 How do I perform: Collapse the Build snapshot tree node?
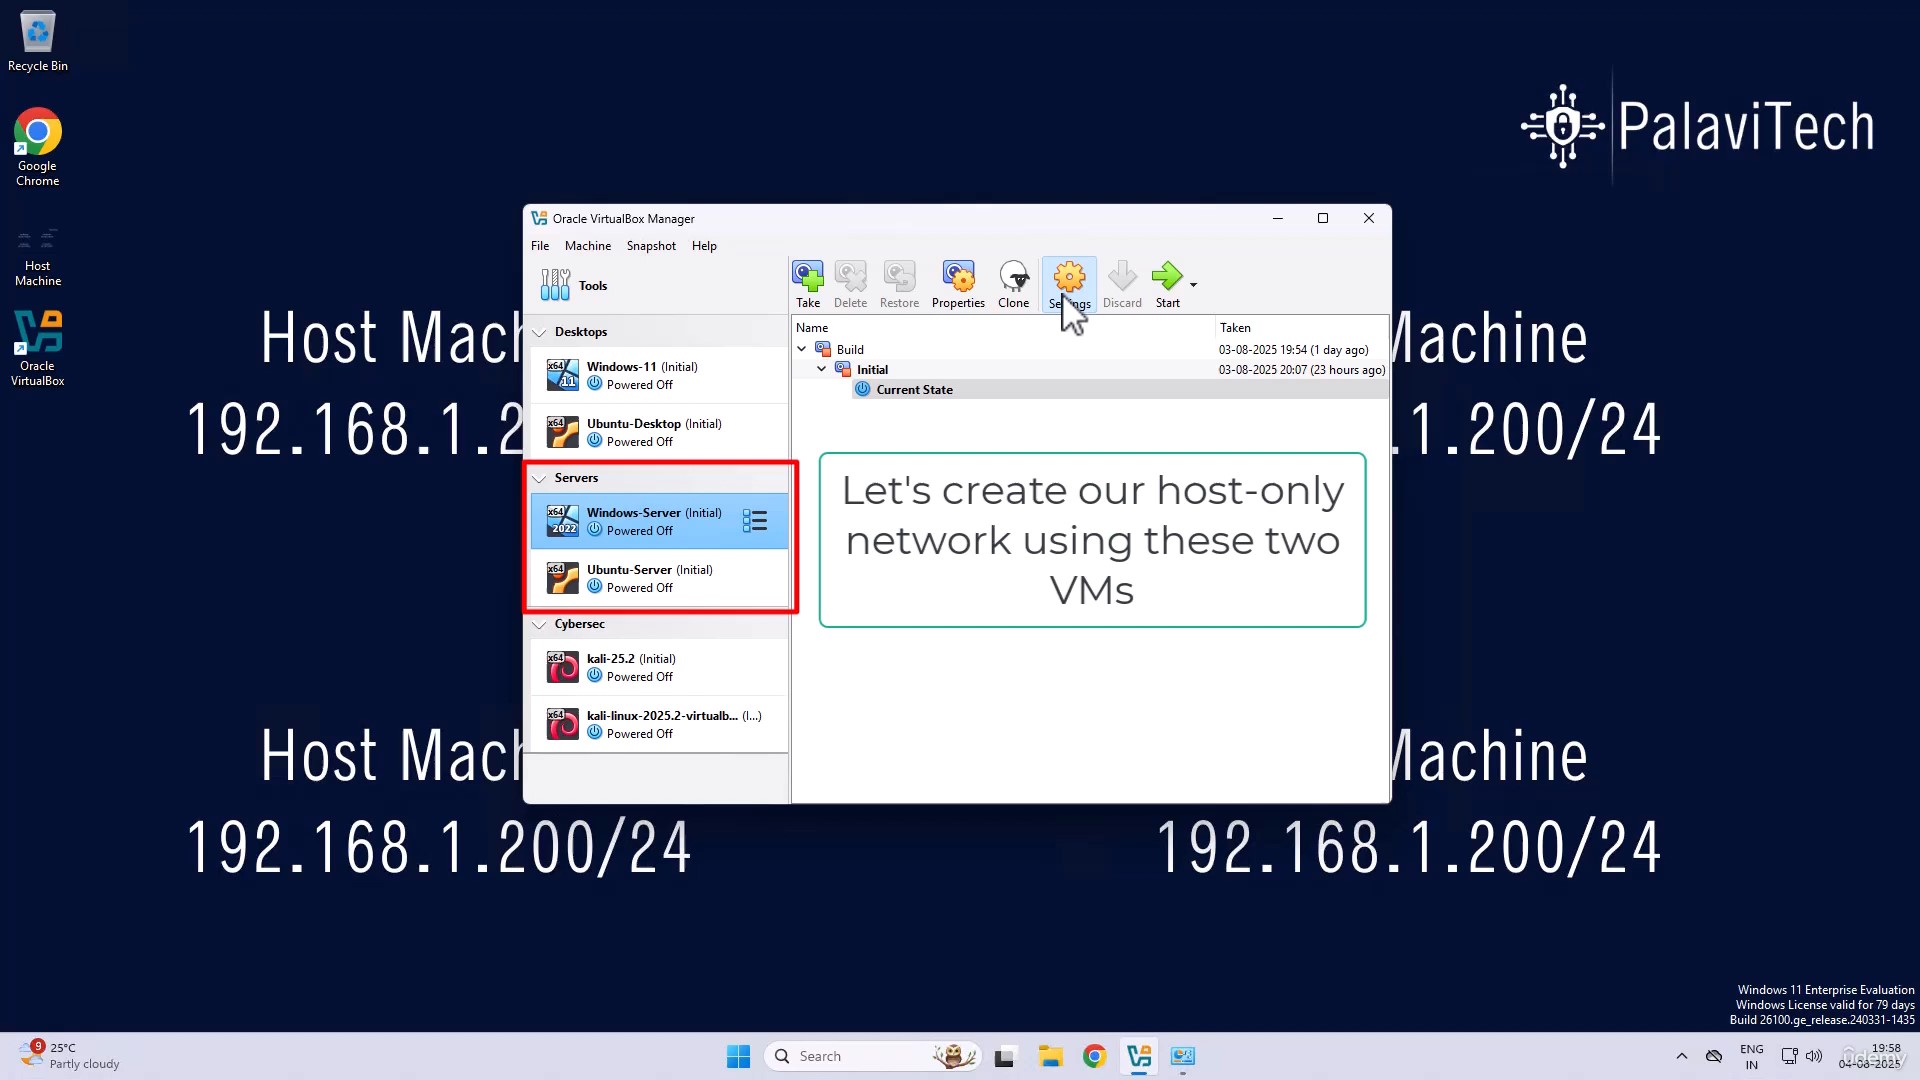pyautogui.click(x=802, y=349)
